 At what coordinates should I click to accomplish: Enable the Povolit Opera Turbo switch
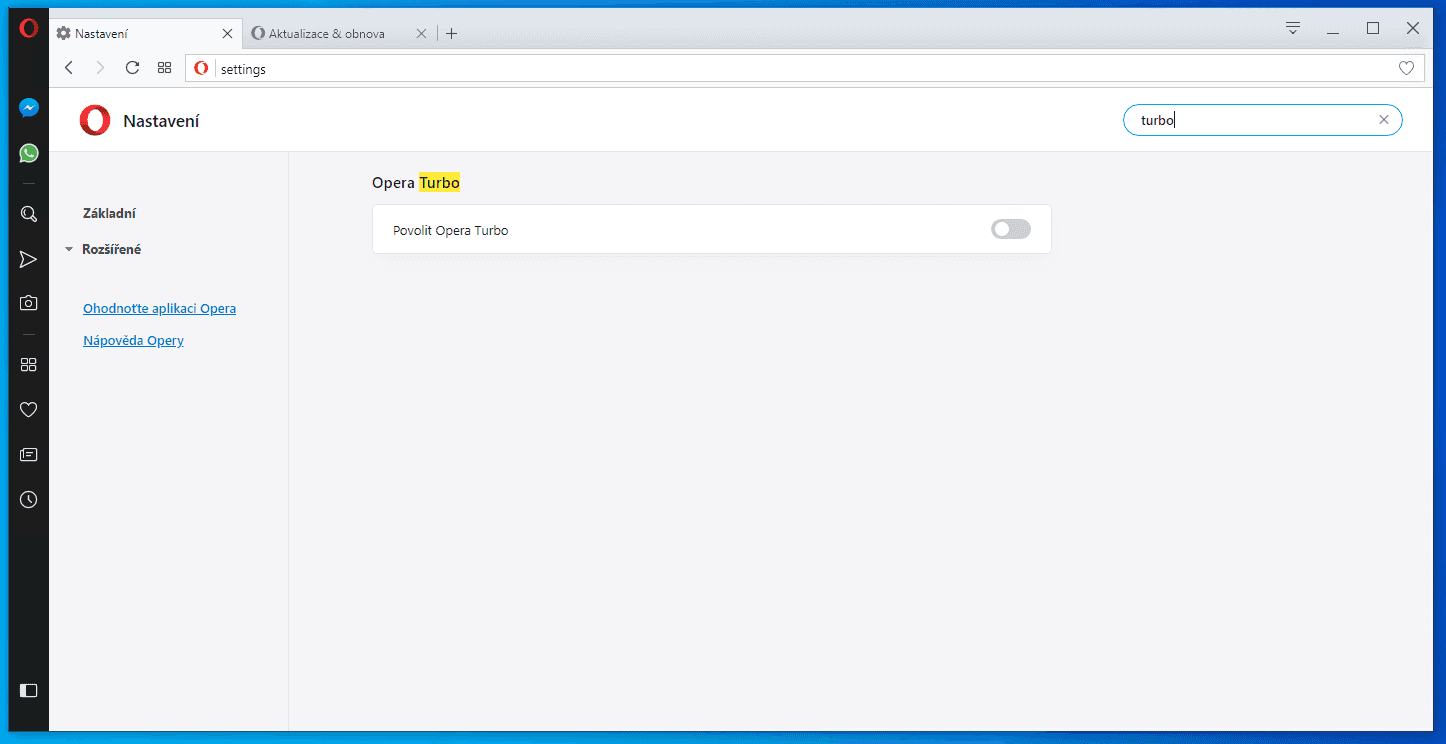pyautogui.click(x=1011, y=230)
